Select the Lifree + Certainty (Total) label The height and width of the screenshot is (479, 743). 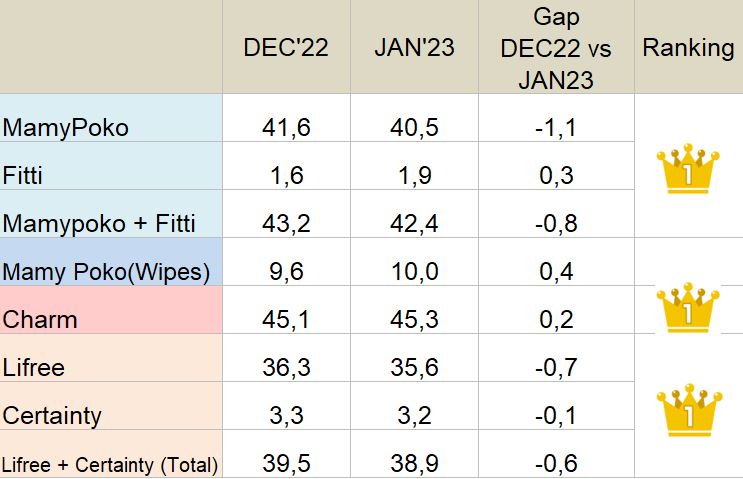click(110, 463)
